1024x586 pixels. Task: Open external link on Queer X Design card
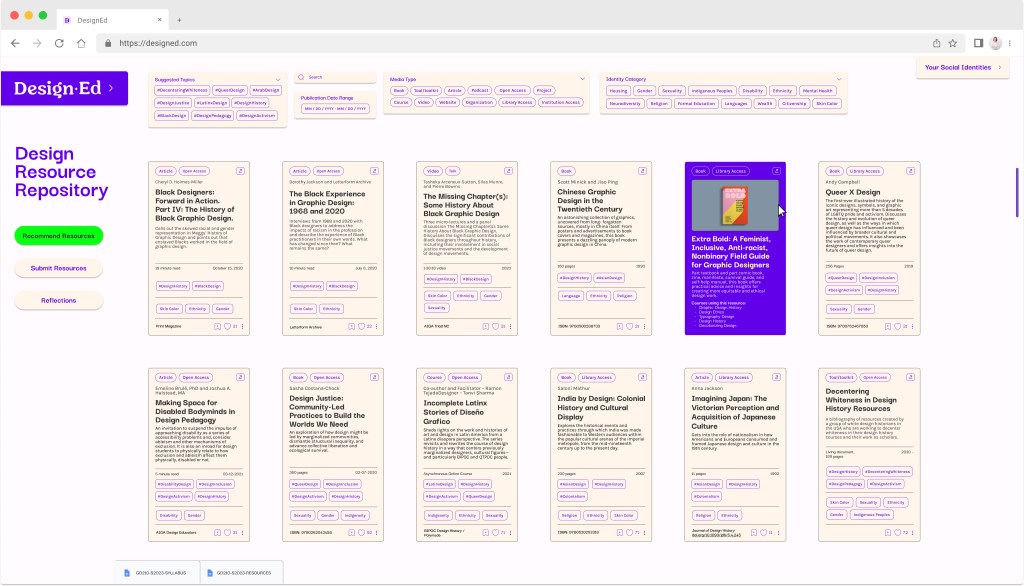tap(909, 171)
